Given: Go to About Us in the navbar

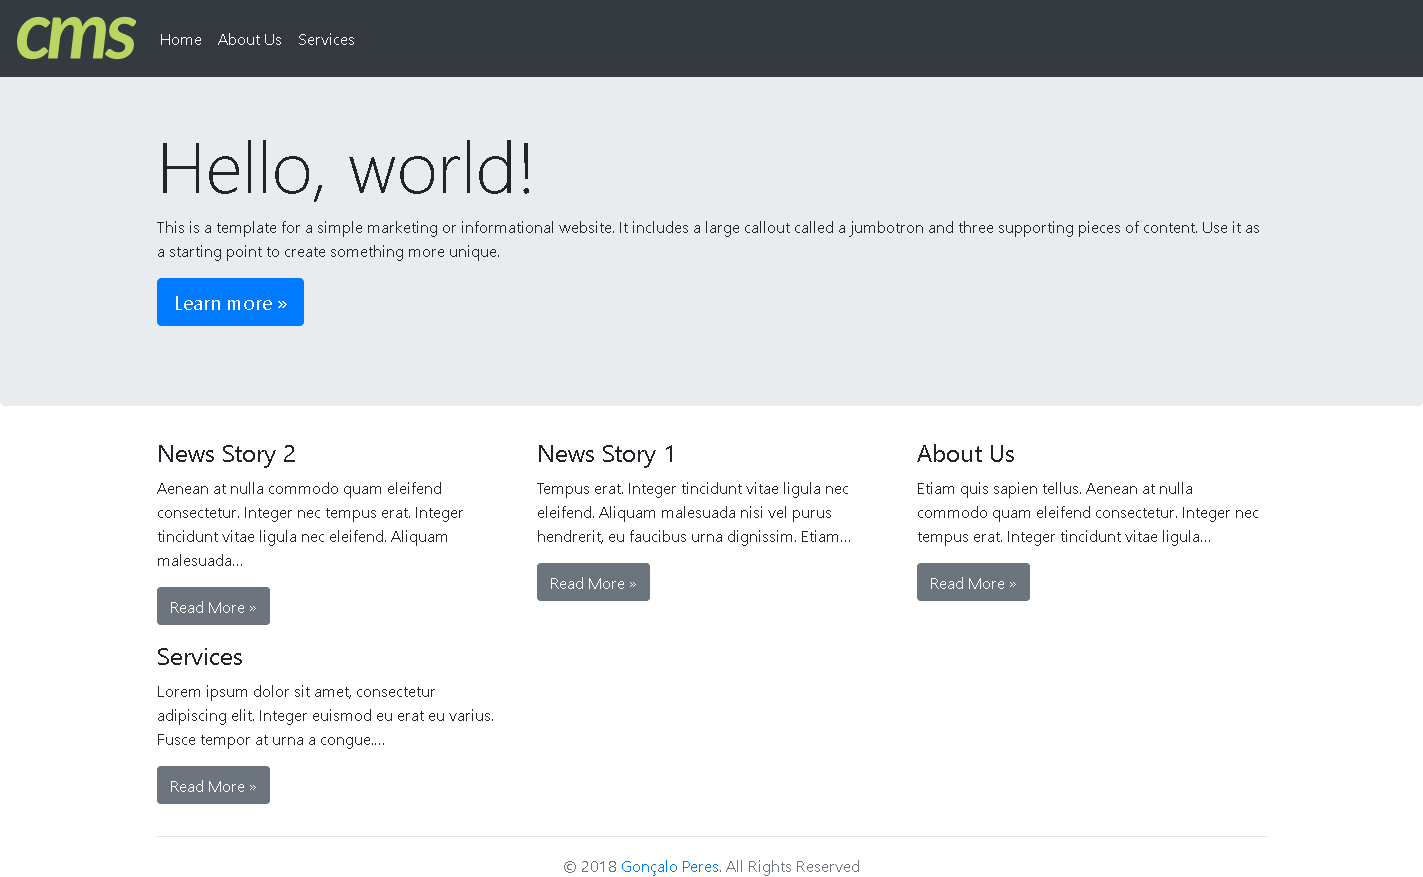Looking at the screenshot, I should [x=249, y=40].
